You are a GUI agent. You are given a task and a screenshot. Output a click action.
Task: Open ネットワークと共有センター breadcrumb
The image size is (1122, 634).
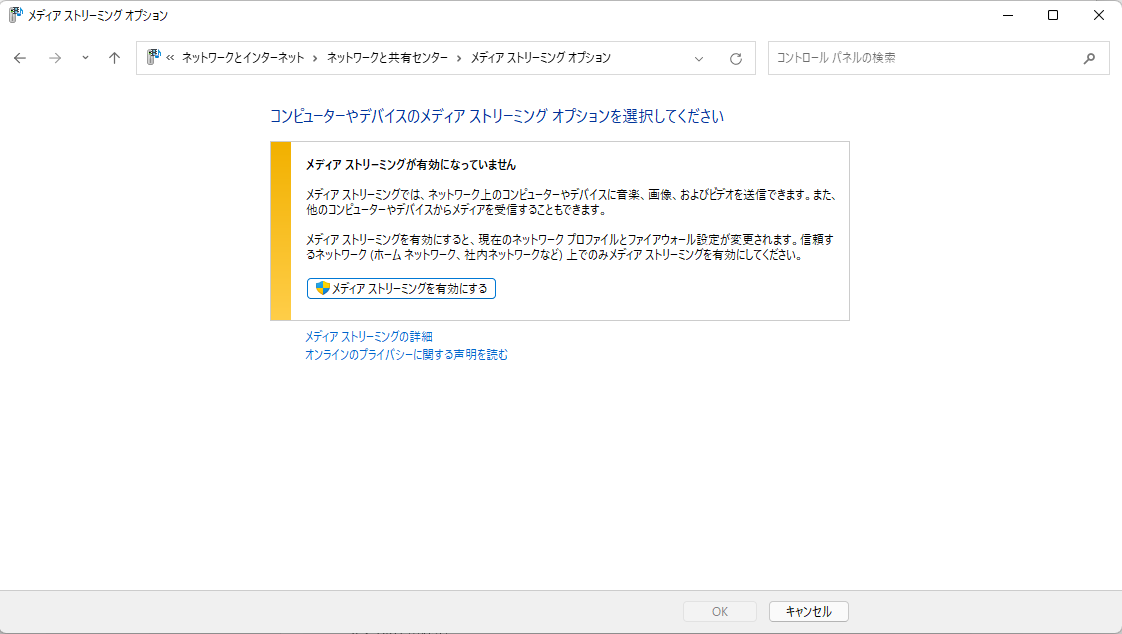[386, 58]
